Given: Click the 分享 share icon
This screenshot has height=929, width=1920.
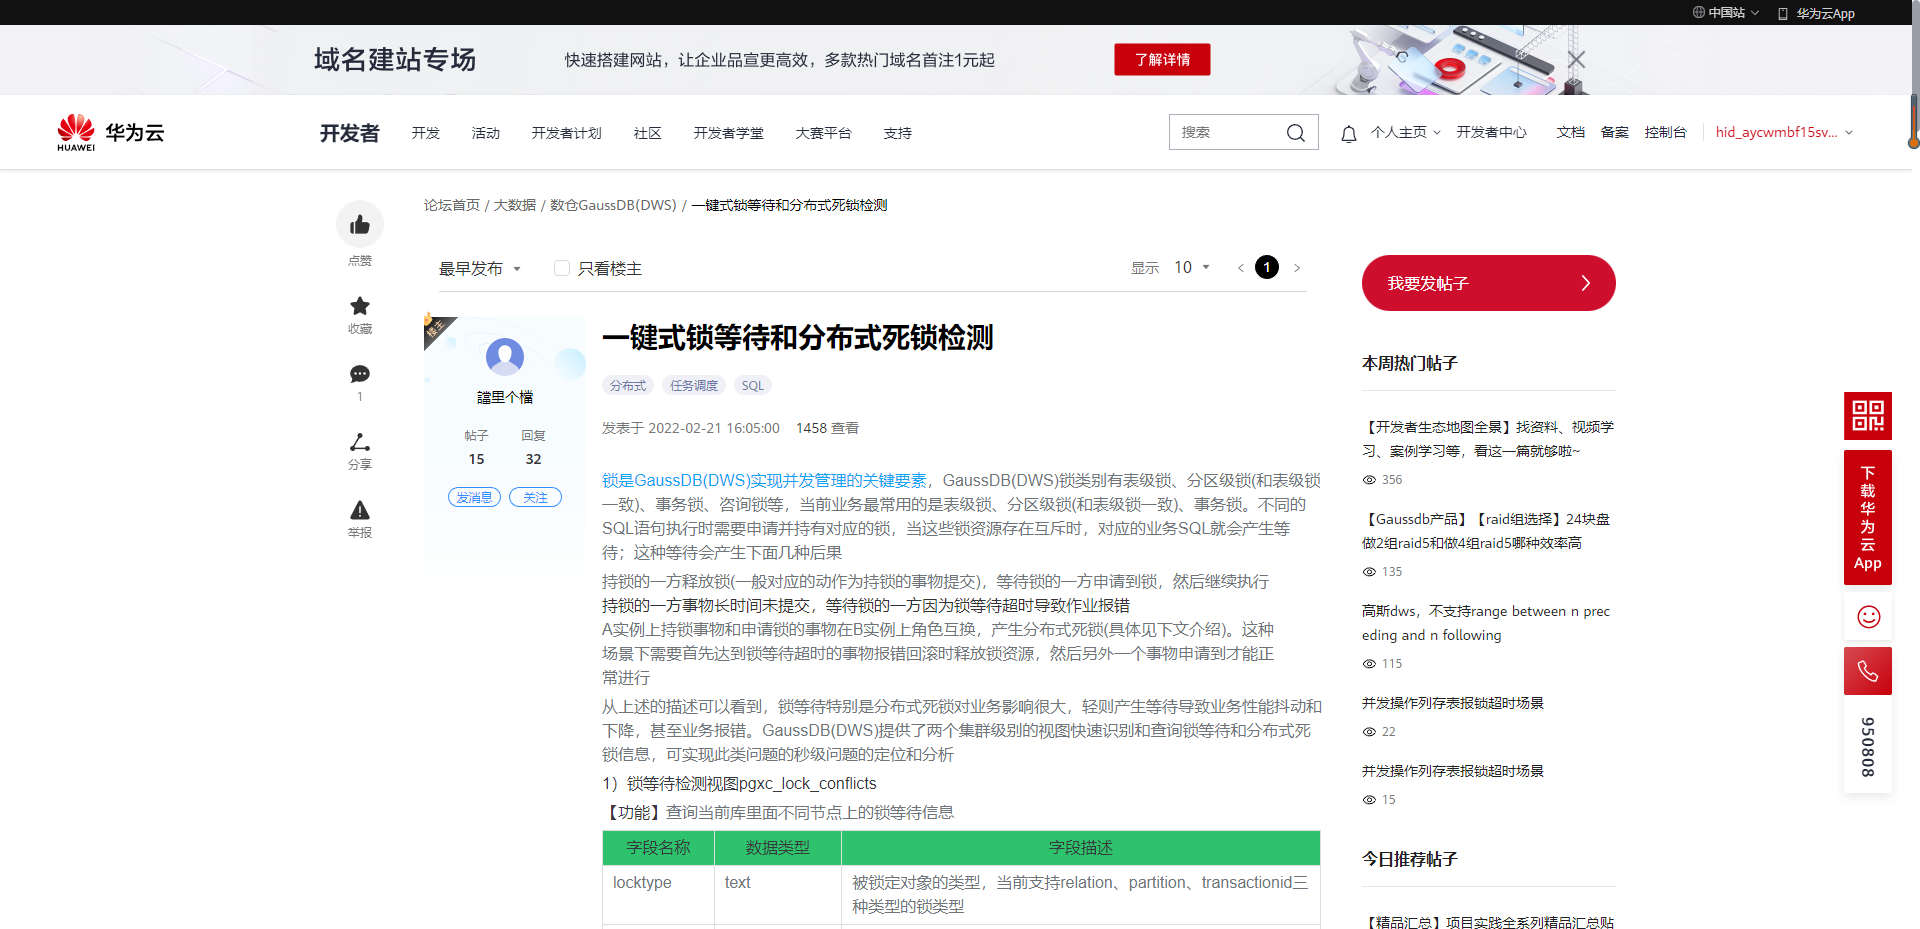Looking at the screenshot, I should [x=360, y=443].
